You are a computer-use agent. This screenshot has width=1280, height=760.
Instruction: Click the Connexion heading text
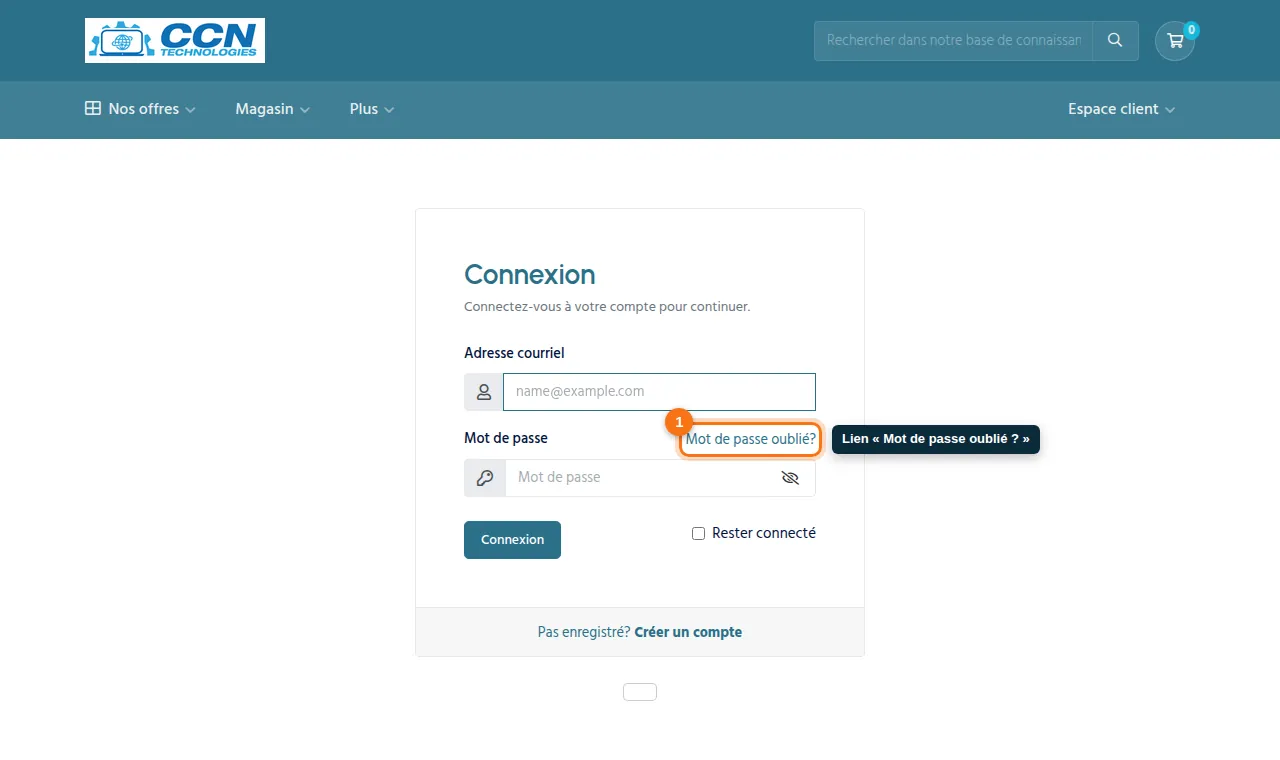click(x=530, y=275)
